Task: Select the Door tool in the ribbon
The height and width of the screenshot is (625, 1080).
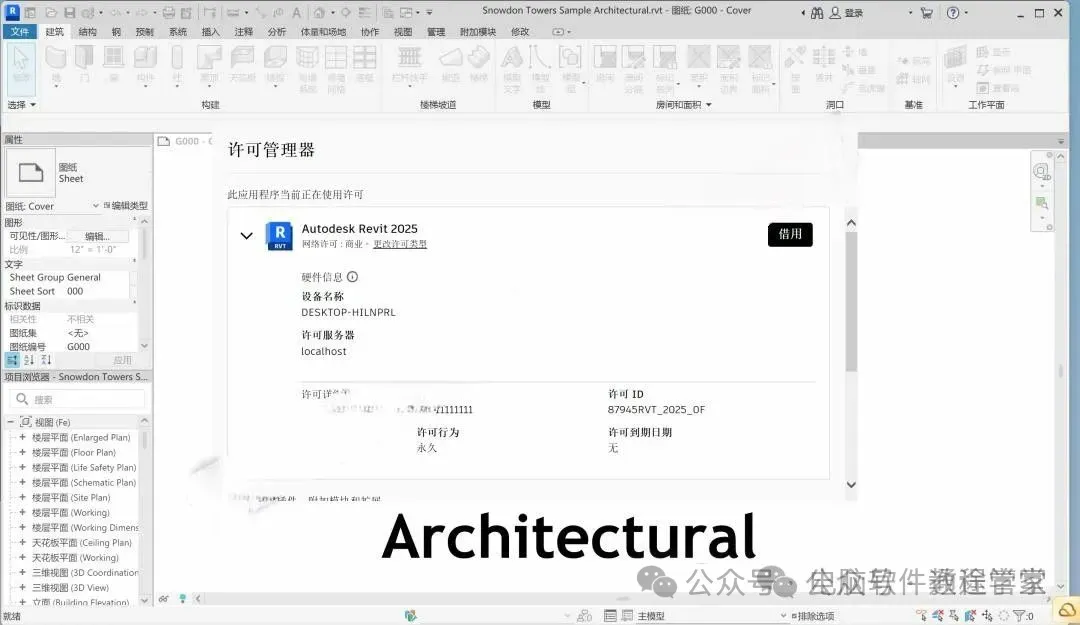Action: point(84,64)
